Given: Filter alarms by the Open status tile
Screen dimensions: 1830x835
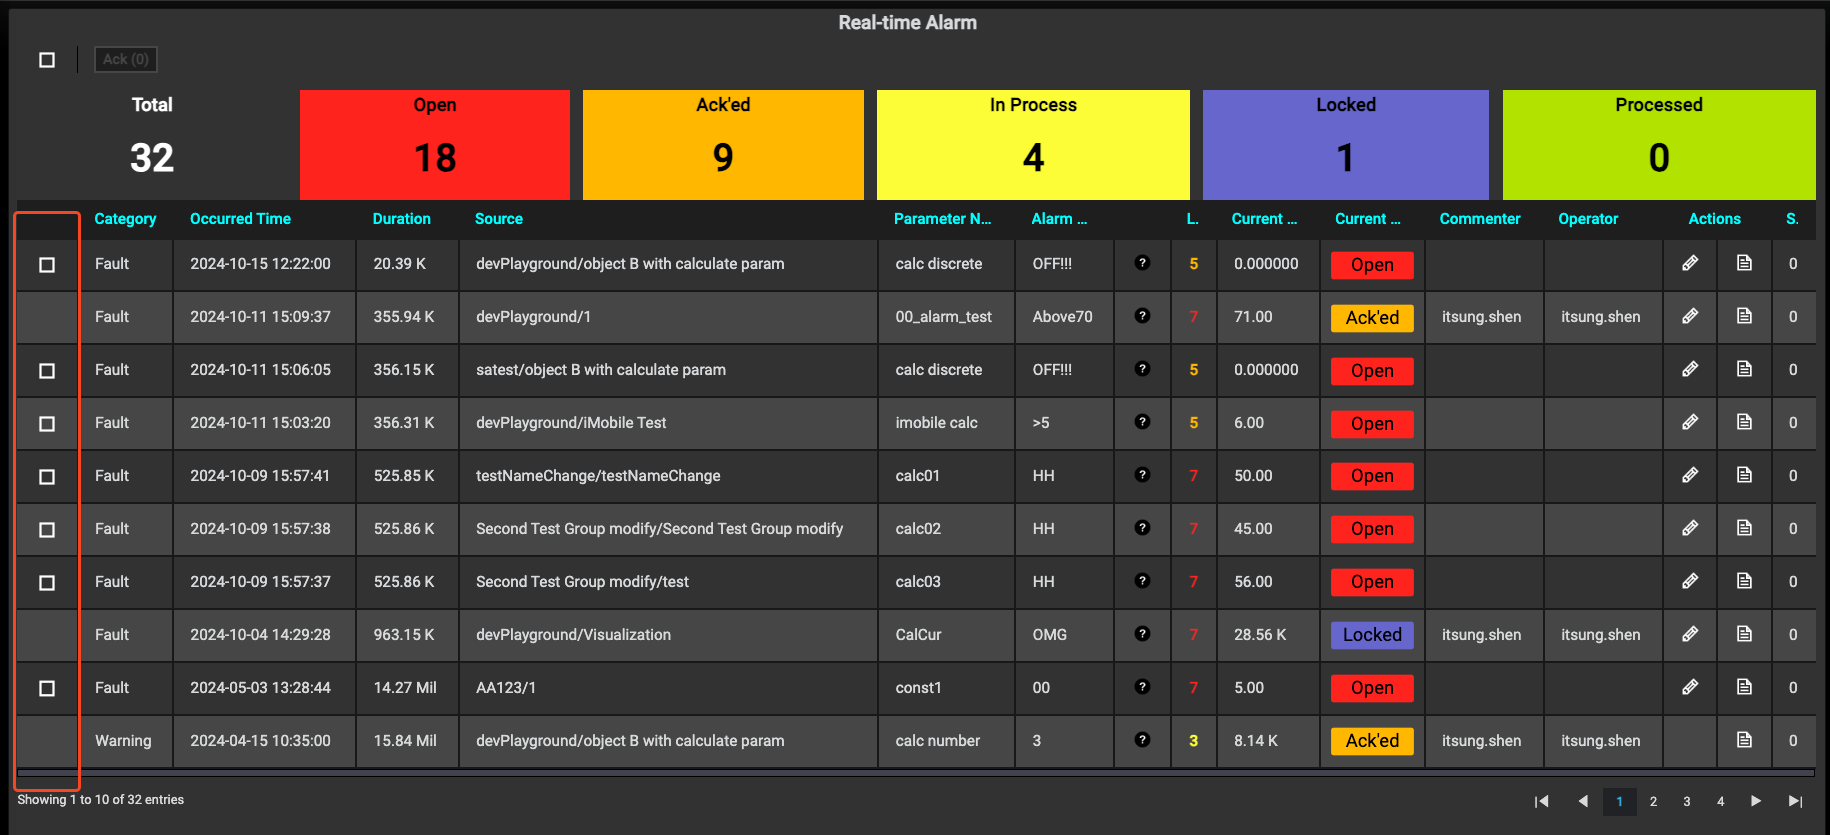Looking at the screenshot, I should coord(434,145).
